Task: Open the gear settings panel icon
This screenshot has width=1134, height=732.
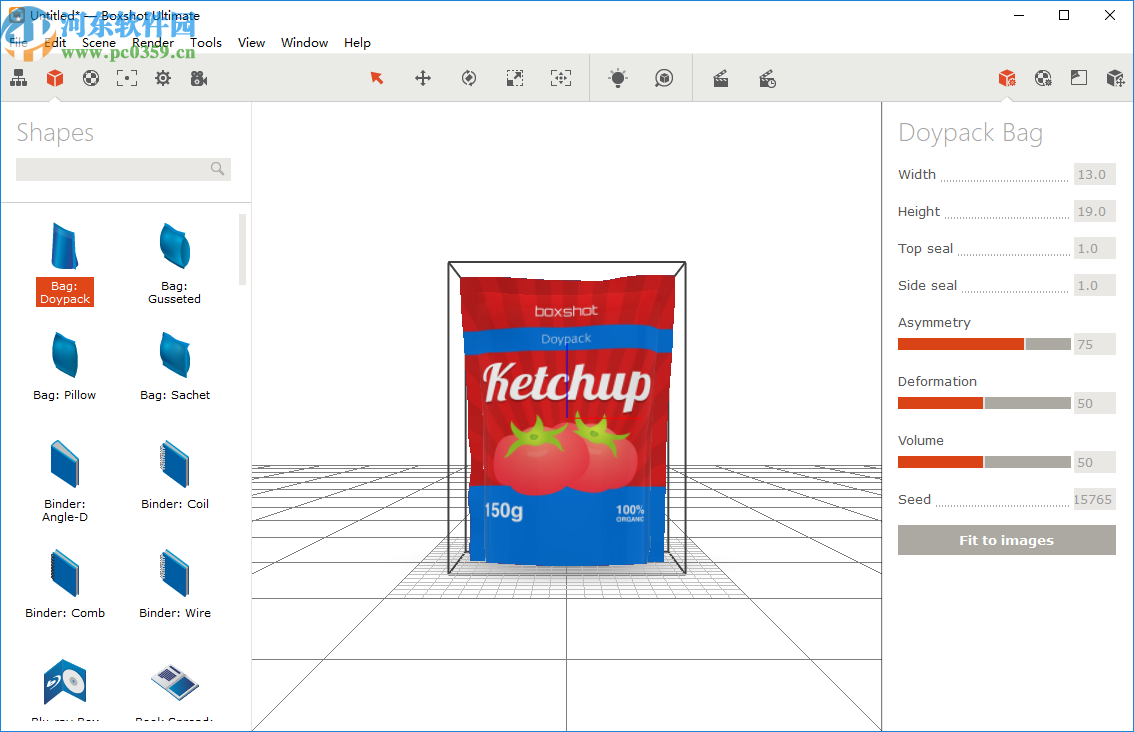Action: tap(163, 78)
